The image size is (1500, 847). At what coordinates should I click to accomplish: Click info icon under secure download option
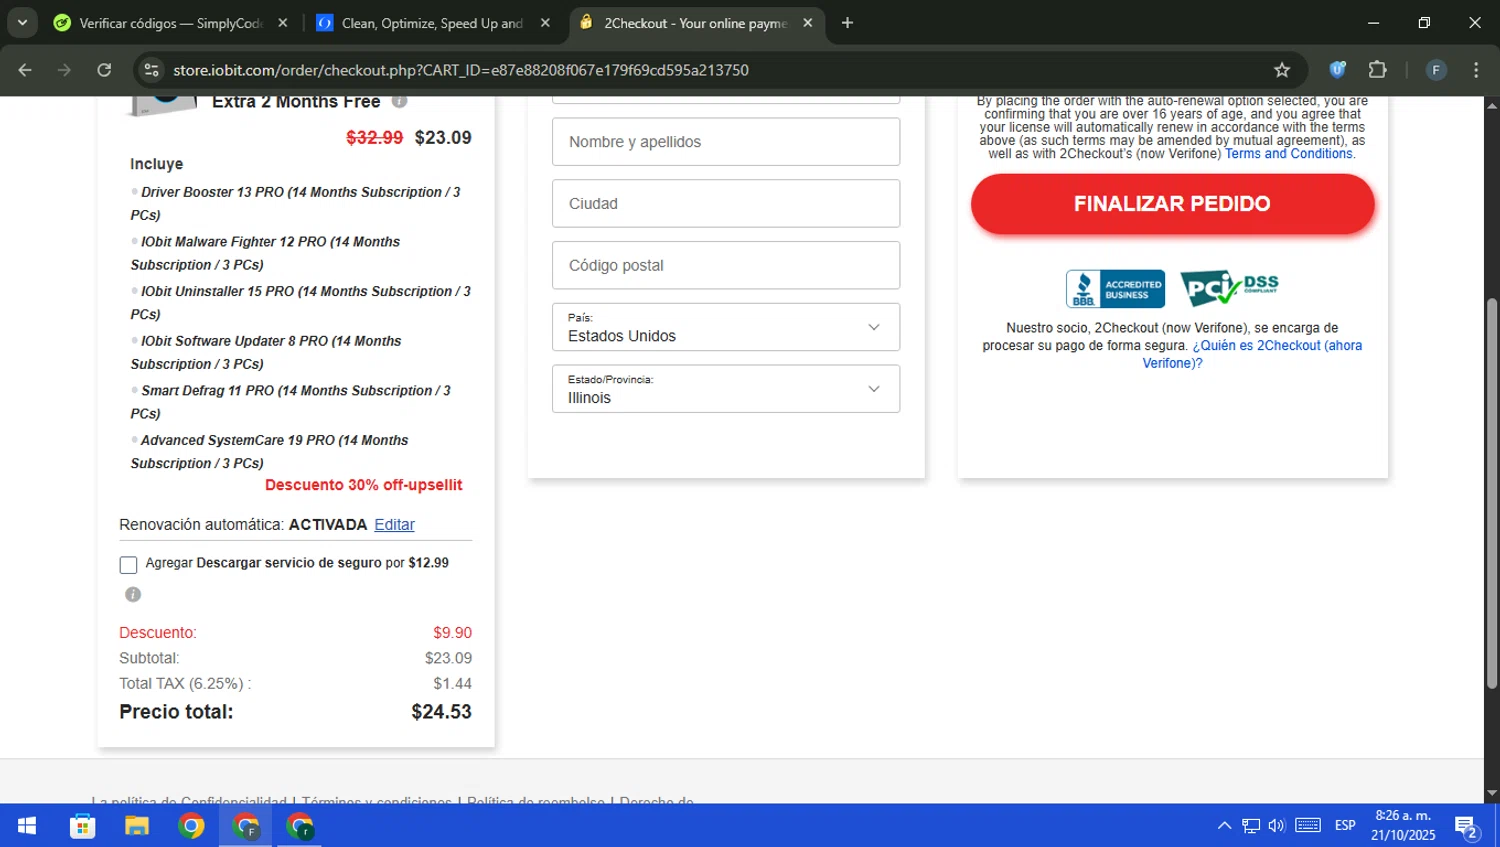[x=132, y=594]
